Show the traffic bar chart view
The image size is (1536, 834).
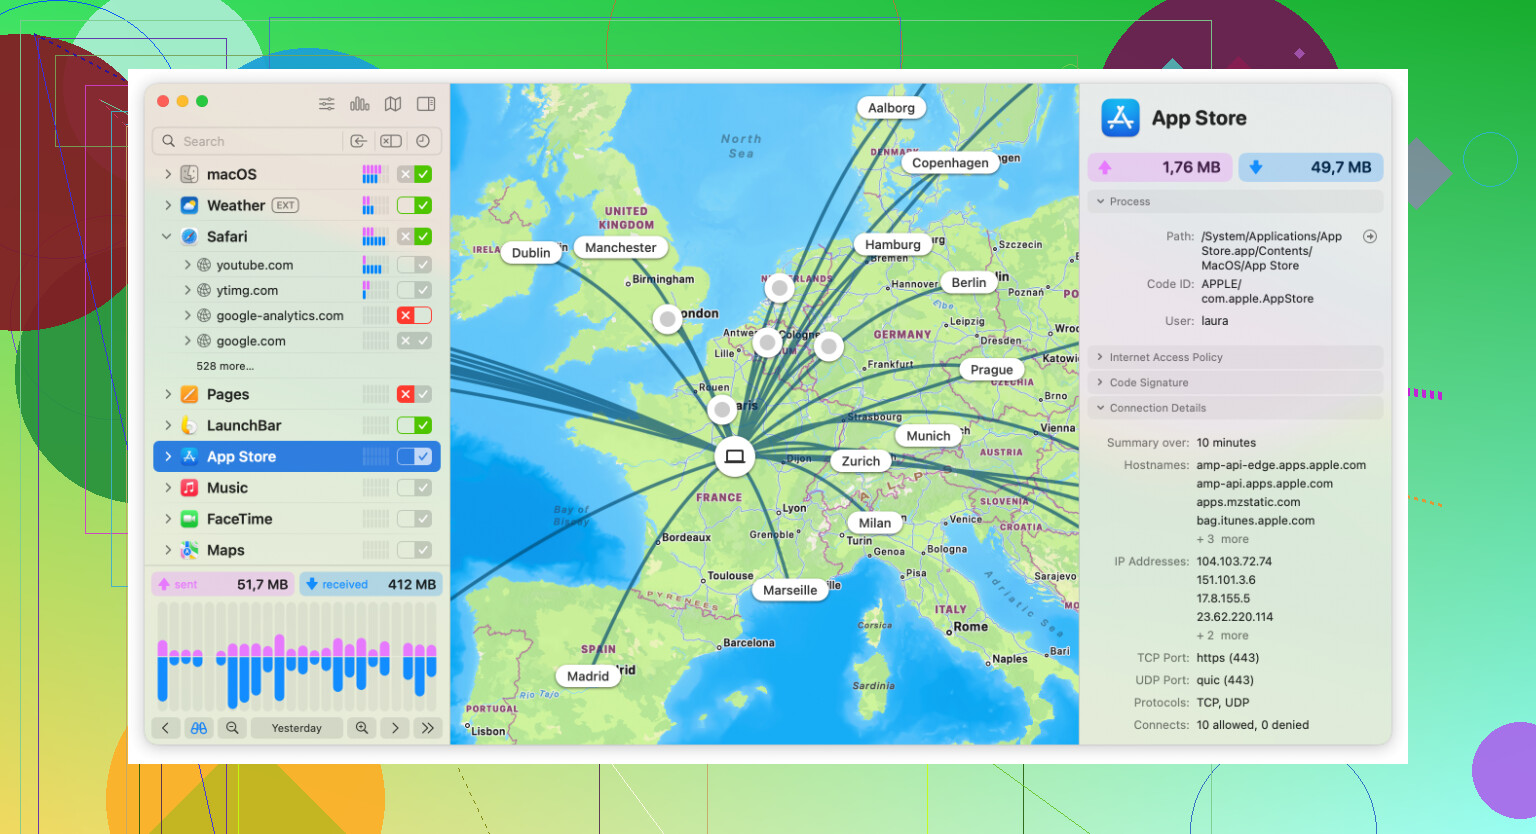(x=360, y=104)
